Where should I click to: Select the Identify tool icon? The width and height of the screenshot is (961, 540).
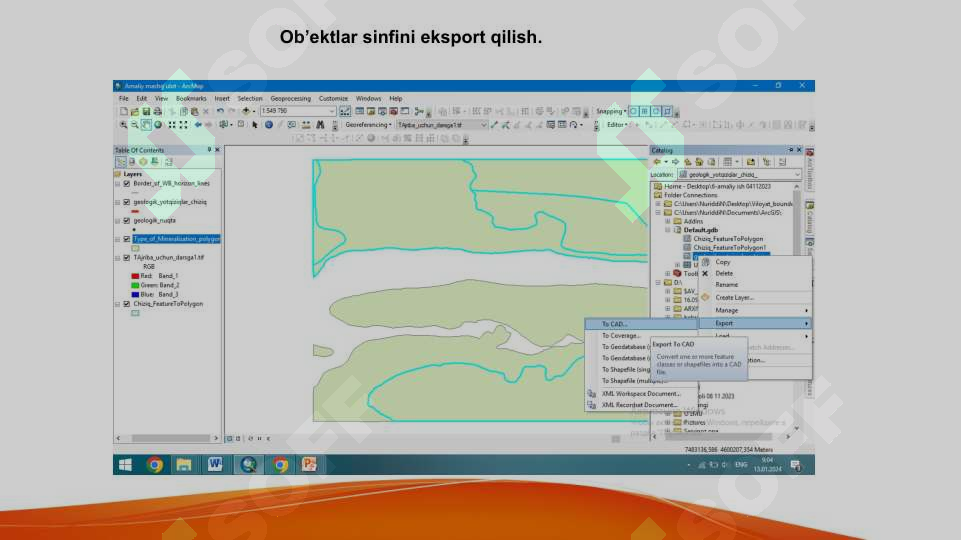click(x=268, y=125)
